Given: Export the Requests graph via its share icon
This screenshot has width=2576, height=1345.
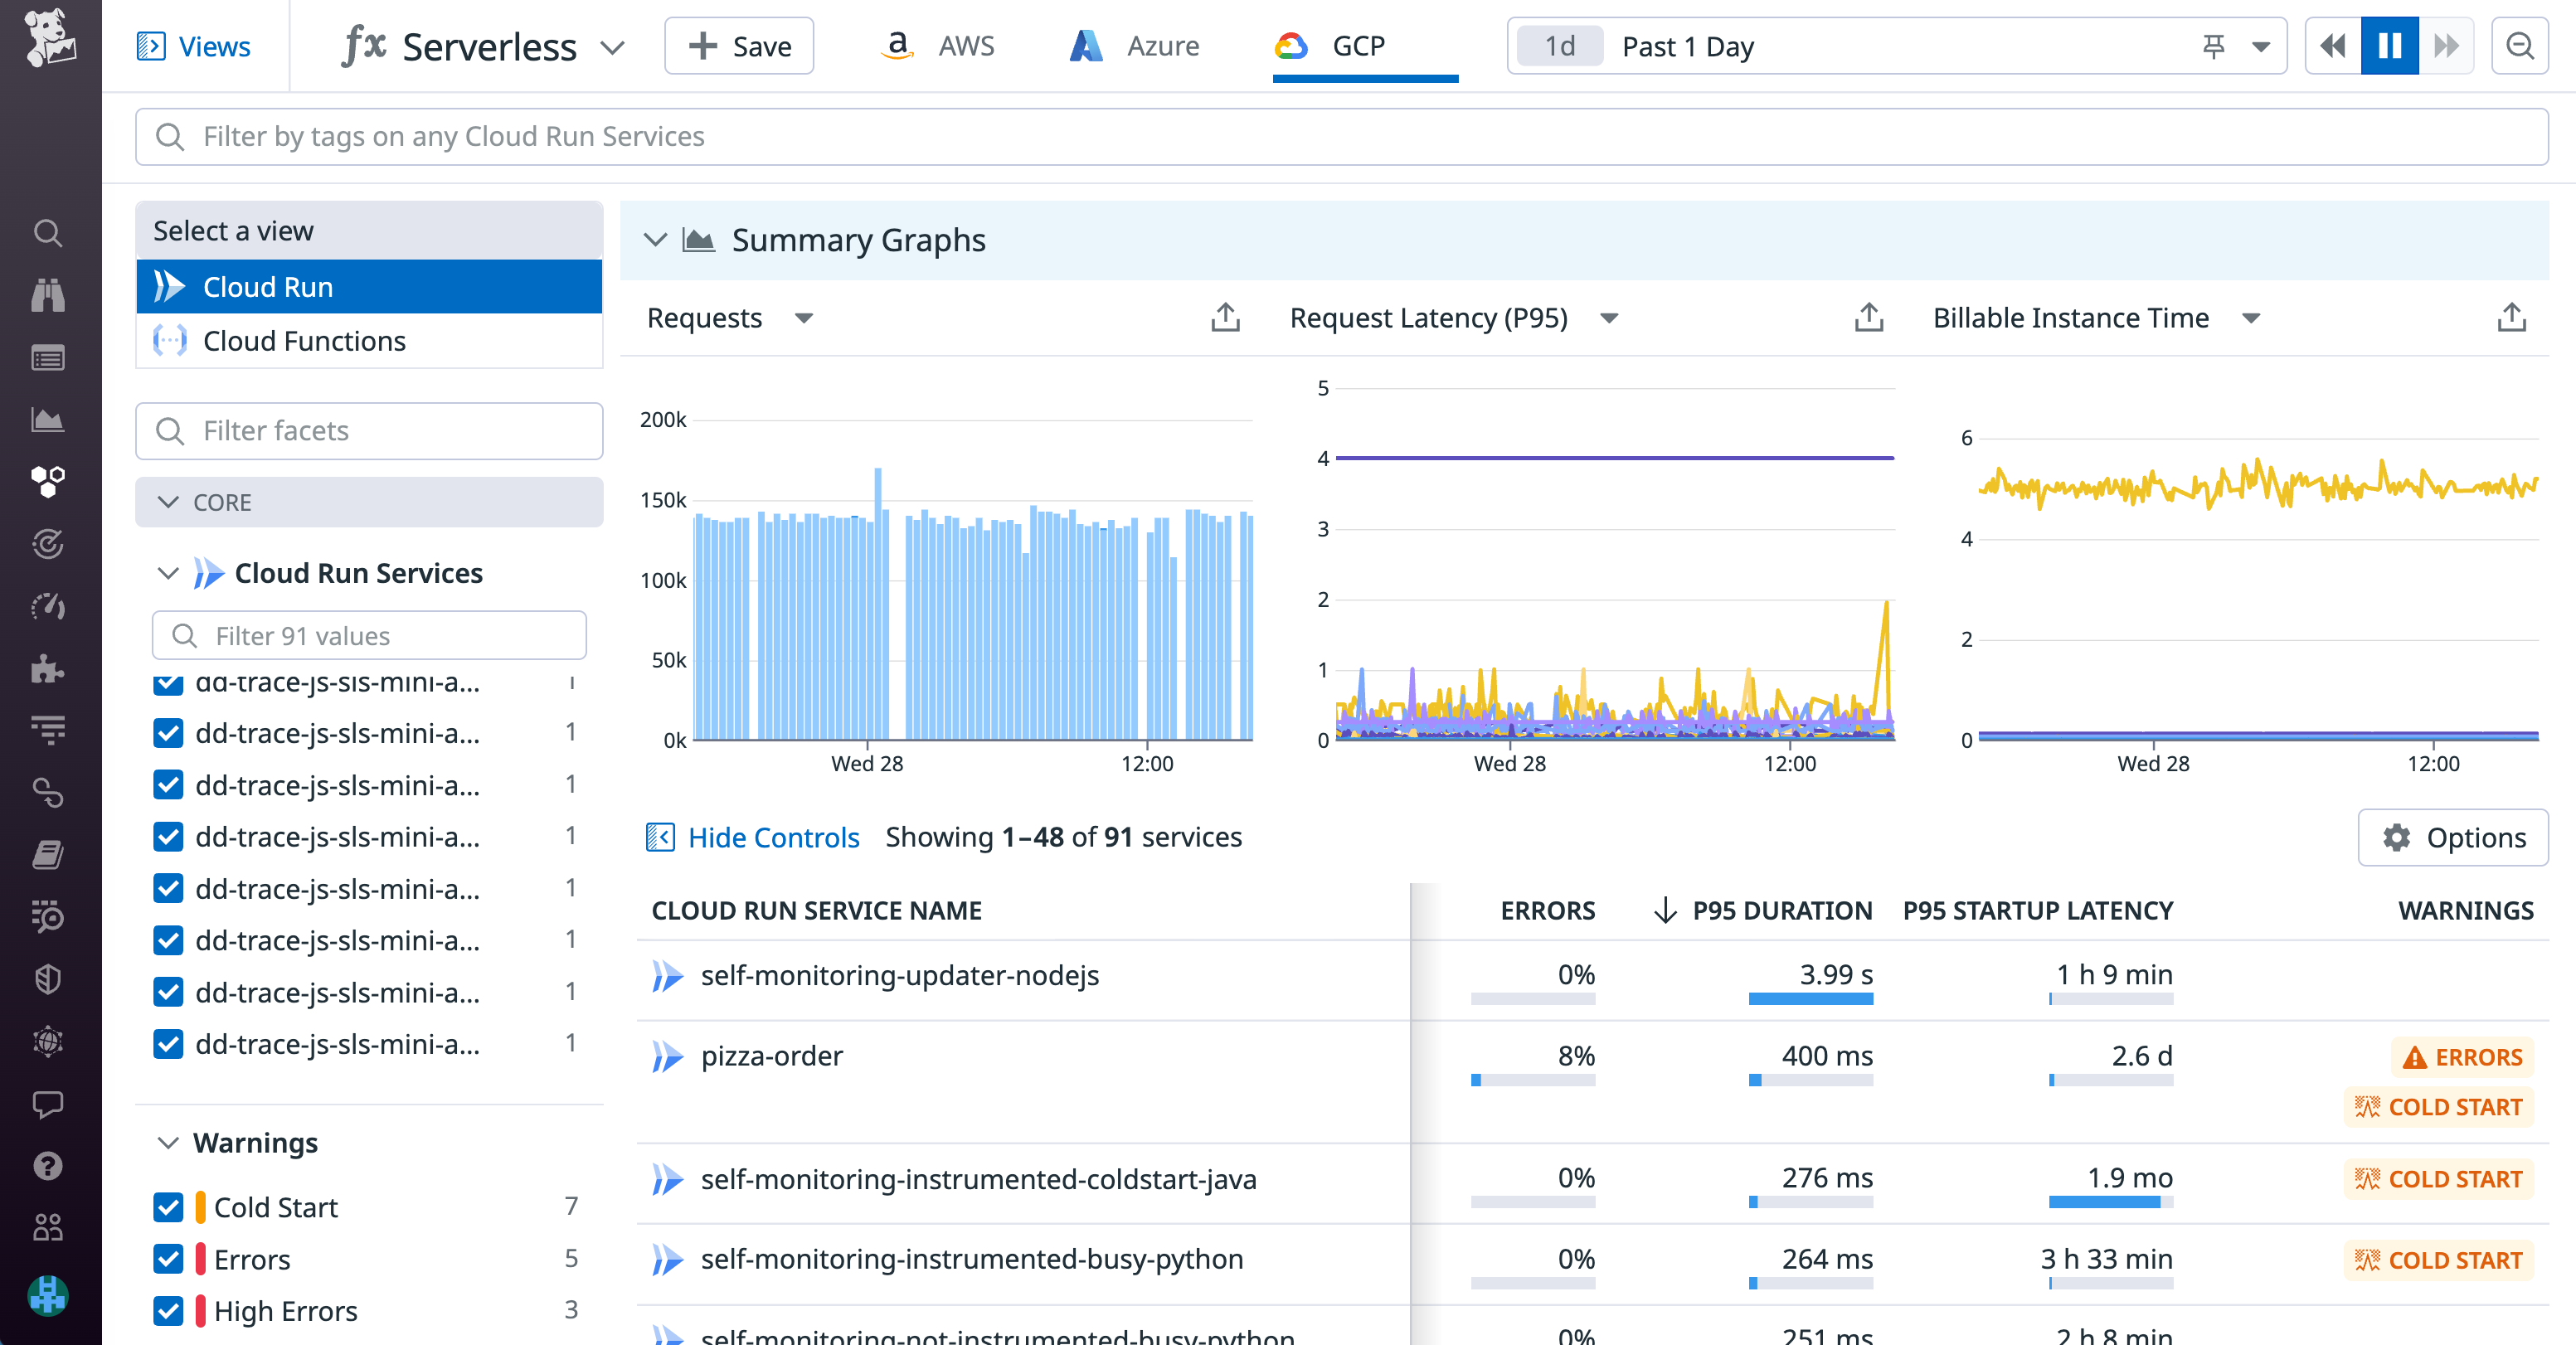Looking at the screenshot, I should [x=1224, y=316].
